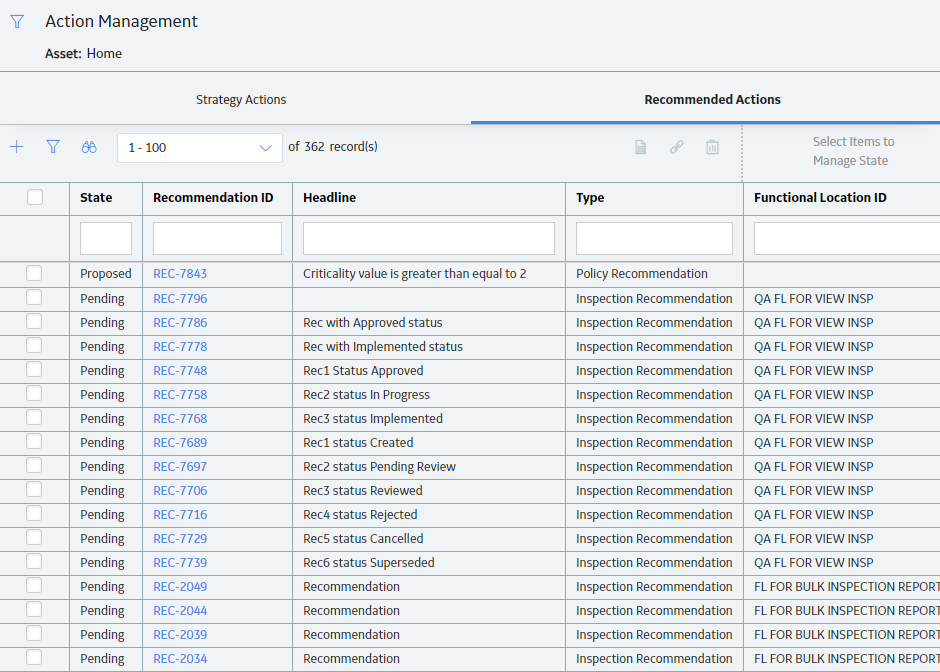This screenshot has height=672, width=940.
Task: Open the grid filter funnel in toolbar
Action: pyautogui.click(x=53, y=147)
